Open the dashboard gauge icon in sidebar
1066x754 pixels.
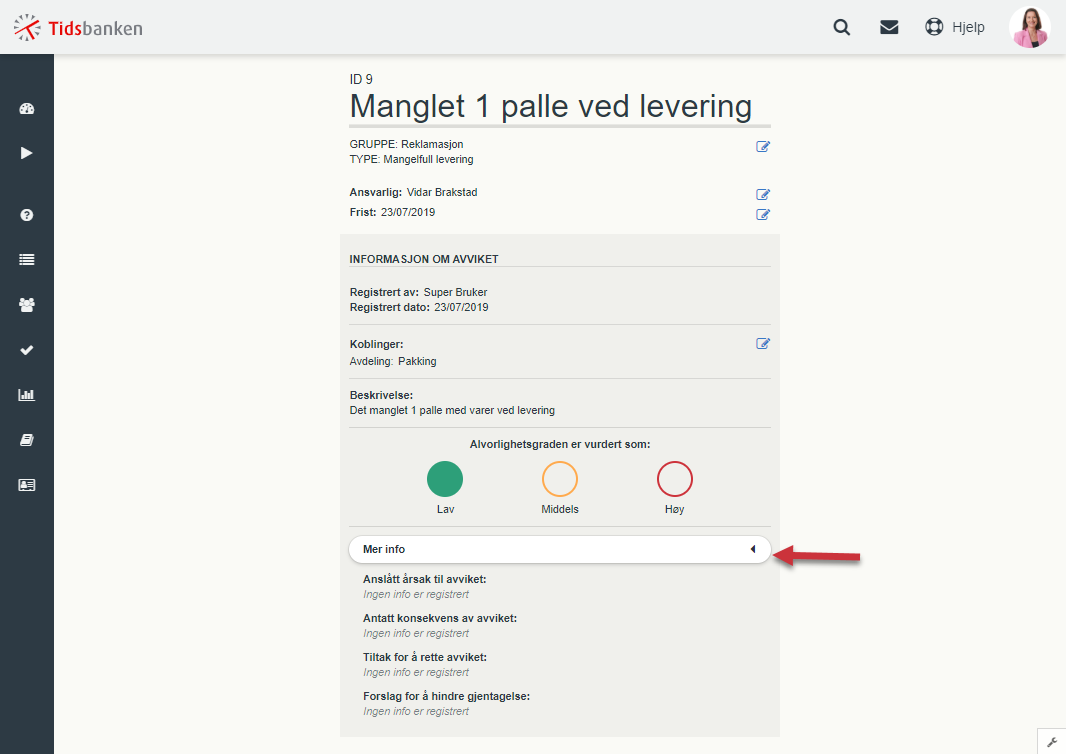[x=27, y=109]
